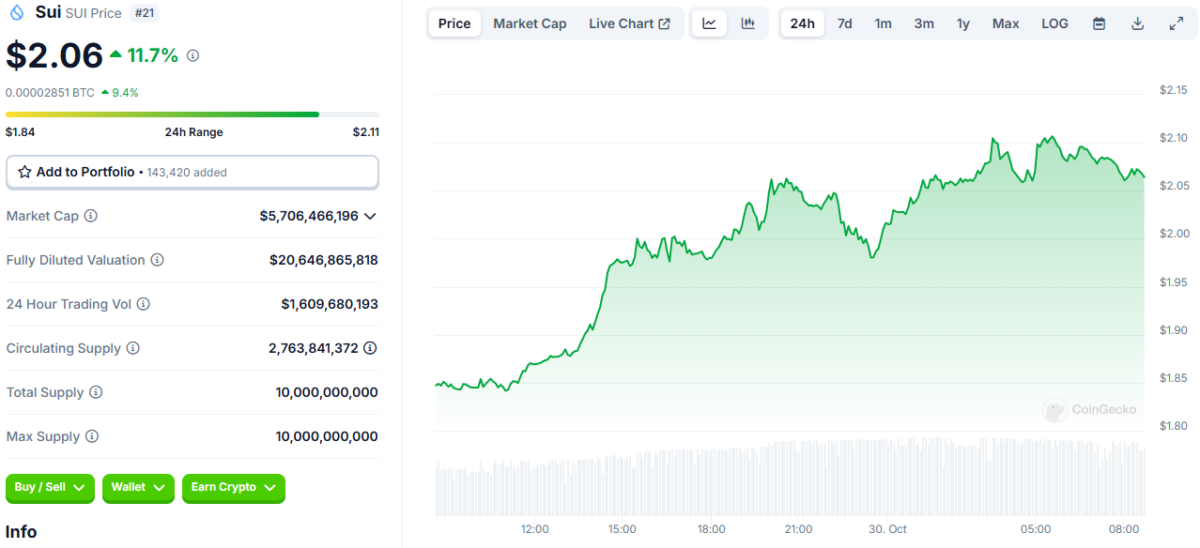Open 24 Hour Trading Vol info icon
1200x548 pixels.
[144, 304]
